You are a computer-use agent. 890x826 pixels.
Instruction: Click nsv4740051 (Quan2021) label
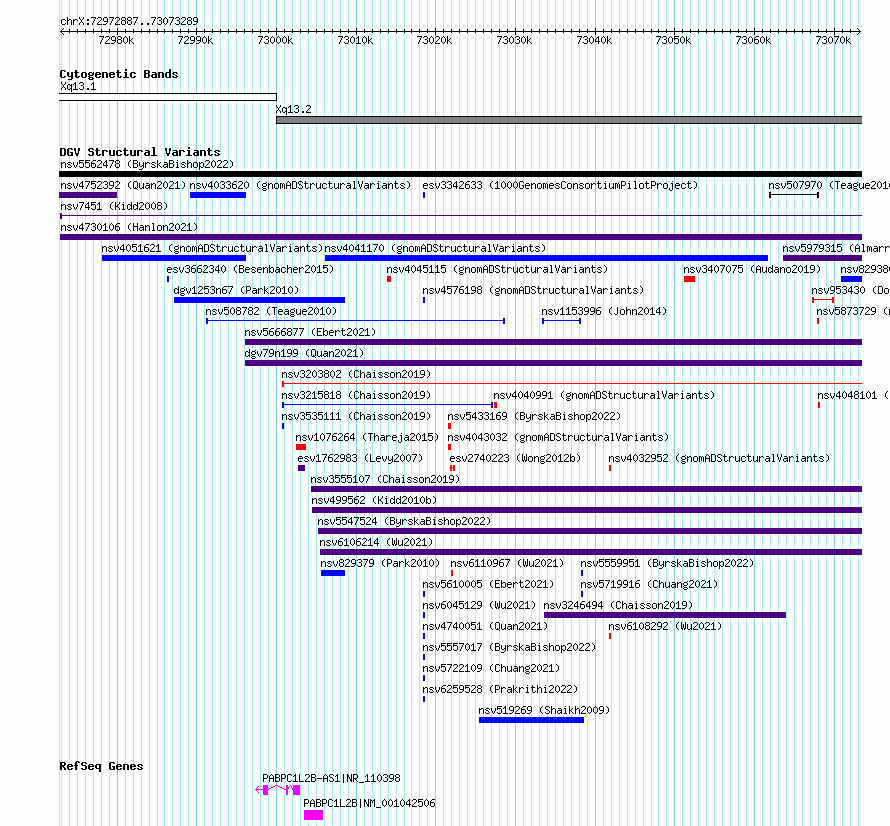485,627
